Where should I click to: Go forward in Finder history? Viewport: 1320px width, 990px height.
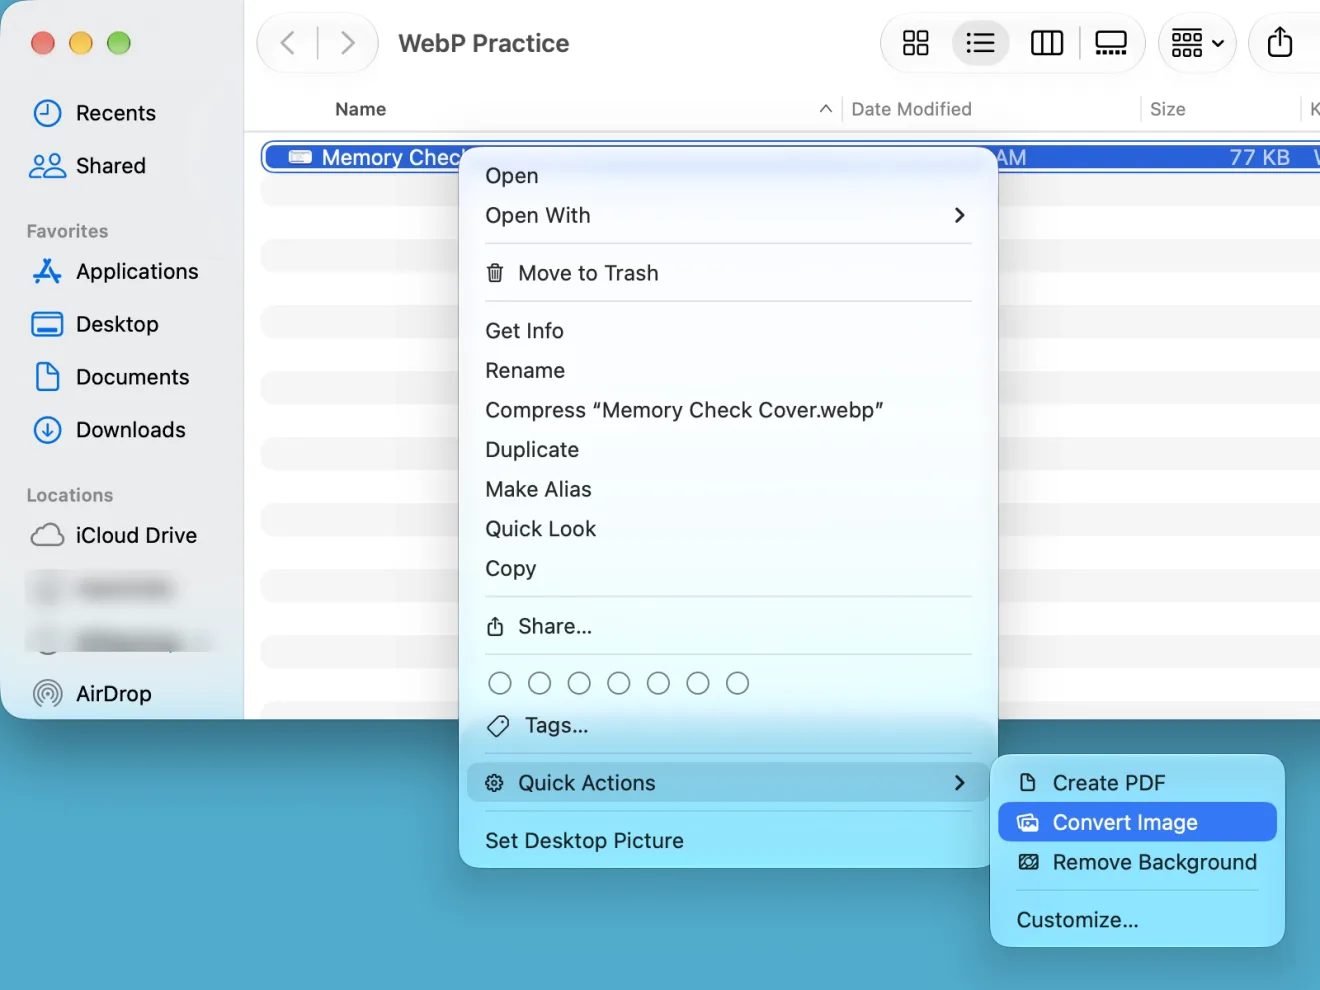click(347, 43)
